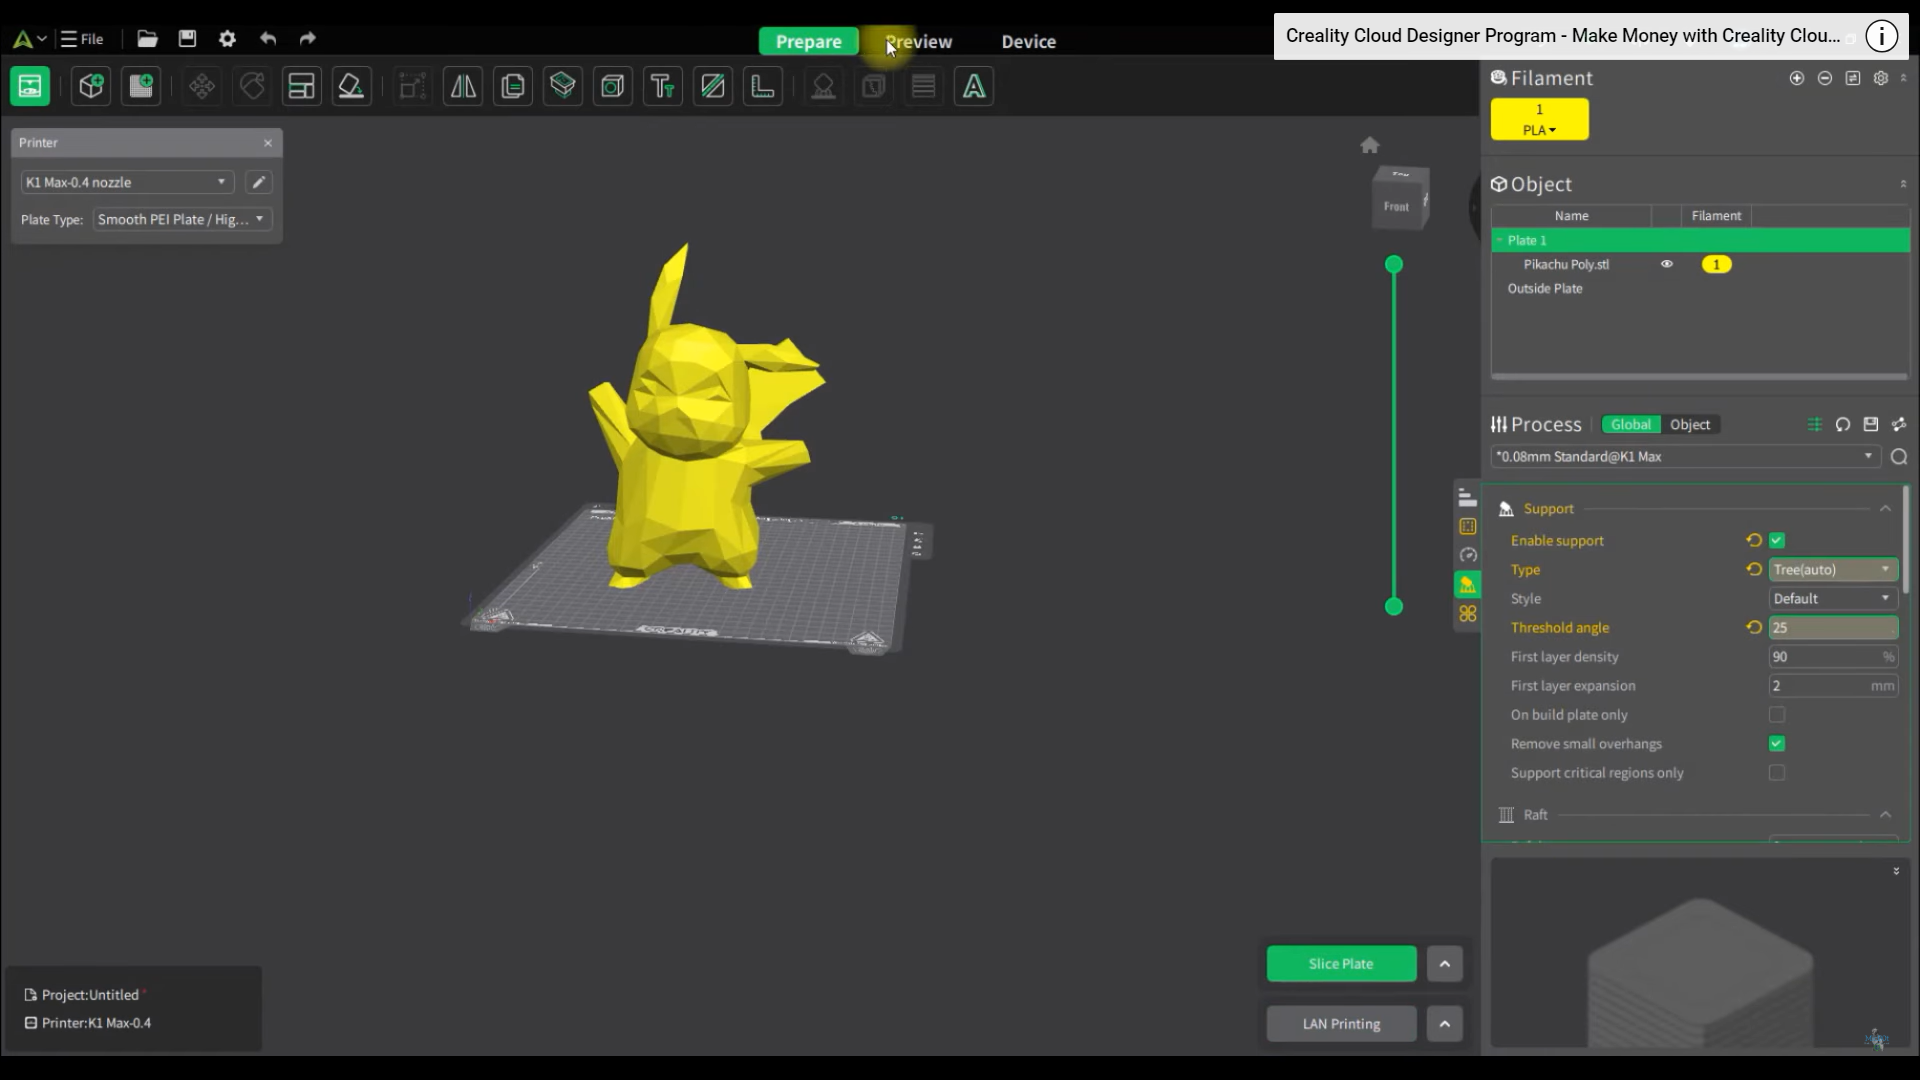The width and height of the screenshot is (1920, 1080).
Task: Click the large A toolbar icon
Action: point(974,87)
